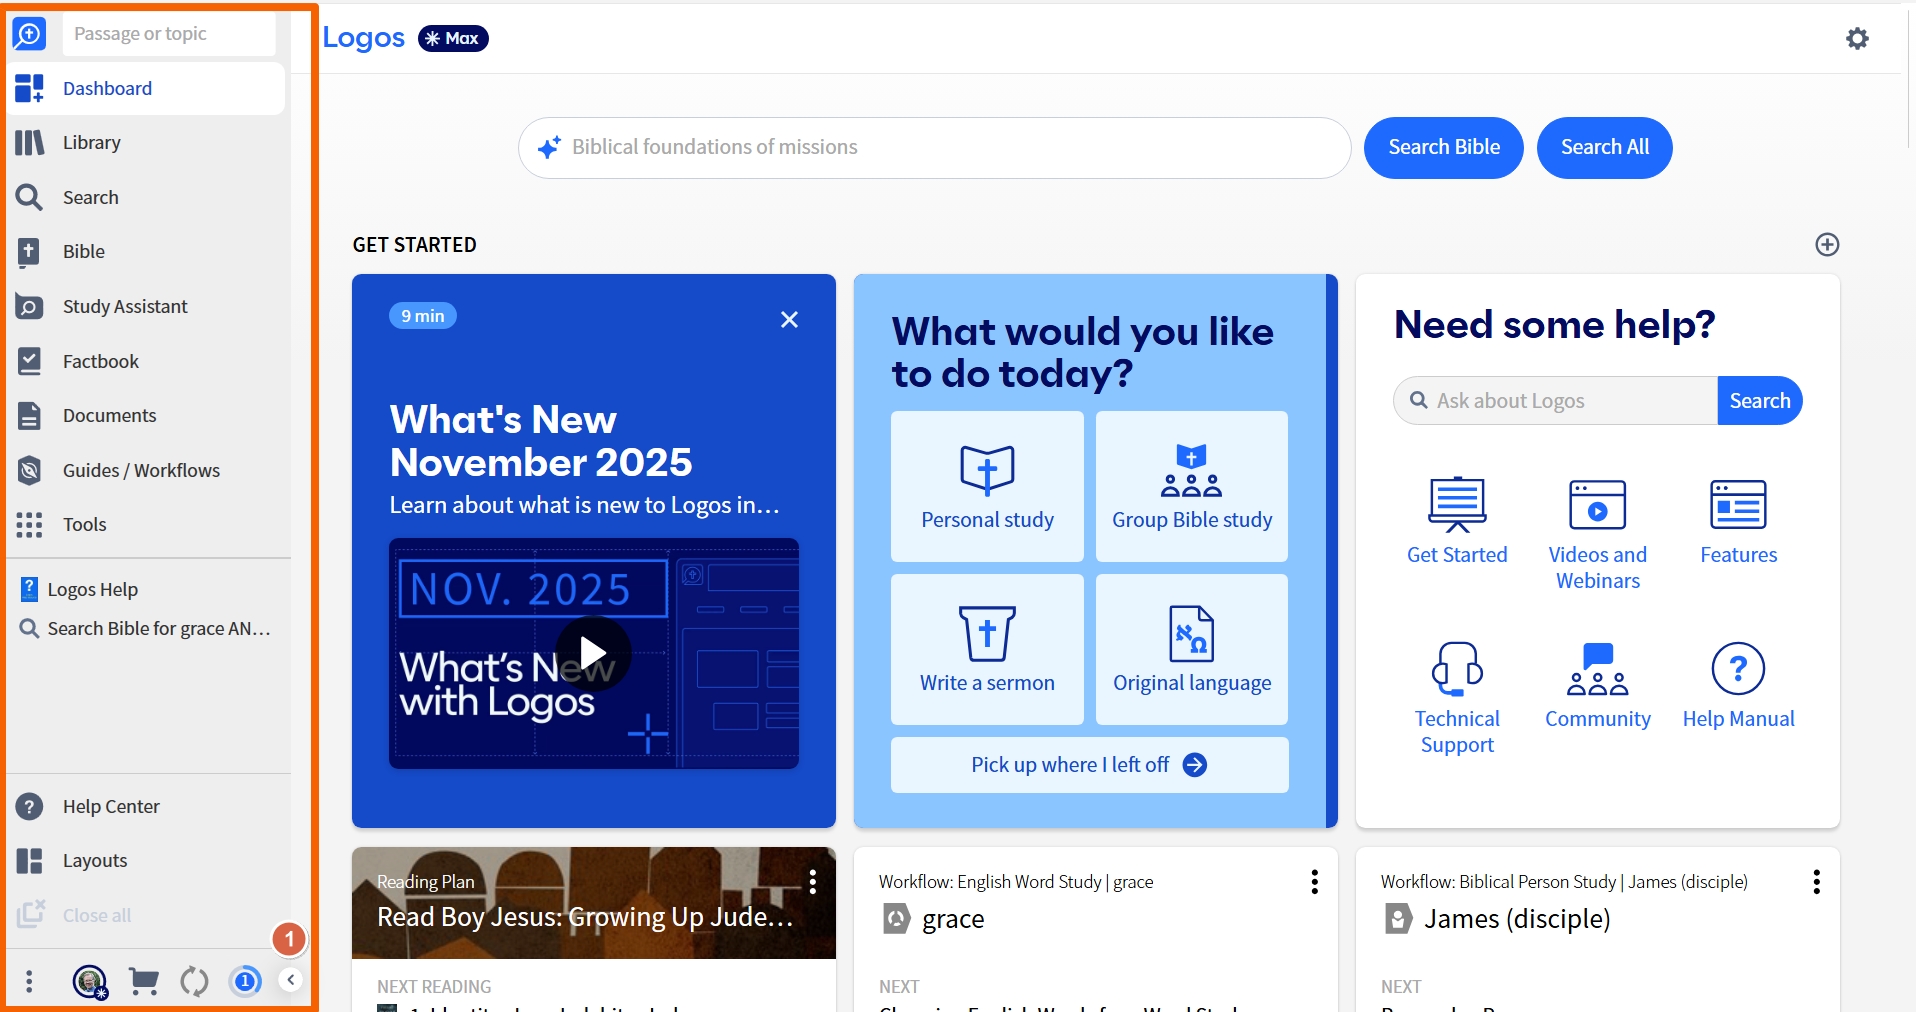Image resolution: width=1916 pixels, height=1012 pixels.
Task: Choose Original language
Action: tap(1192, 649)
